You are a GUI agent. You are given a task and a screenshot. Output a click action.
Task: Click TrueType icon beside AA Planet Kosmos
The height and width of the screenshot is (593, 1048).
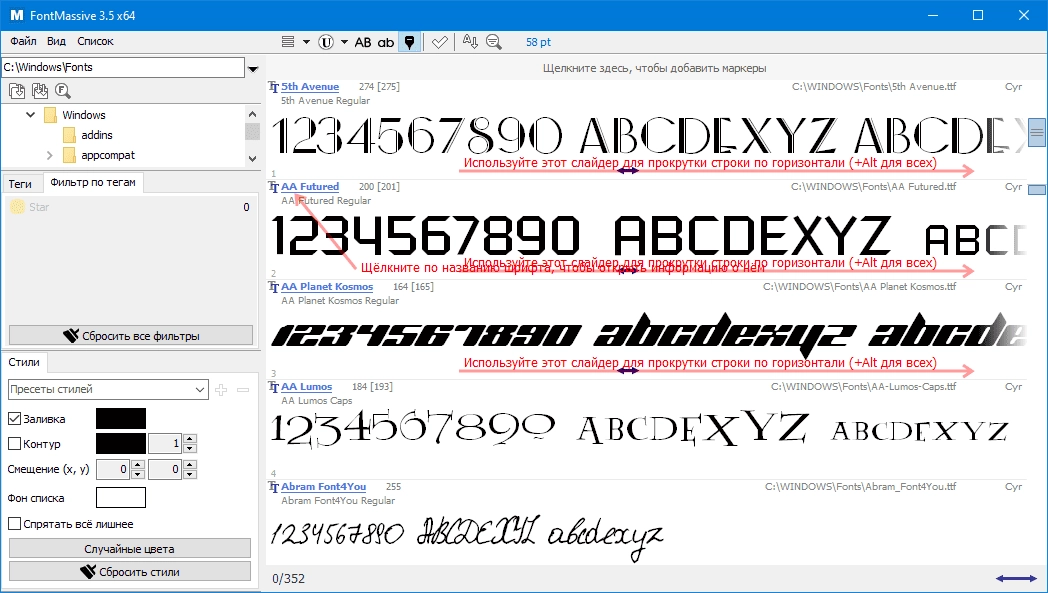click(x=273, y=287)
